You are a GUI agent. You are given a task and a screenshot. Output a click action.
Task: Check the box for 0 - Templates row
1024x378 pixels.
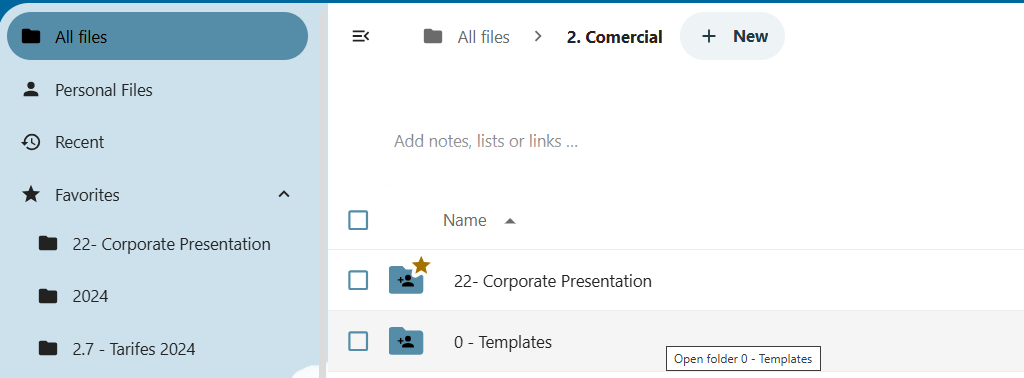(358, 341)
